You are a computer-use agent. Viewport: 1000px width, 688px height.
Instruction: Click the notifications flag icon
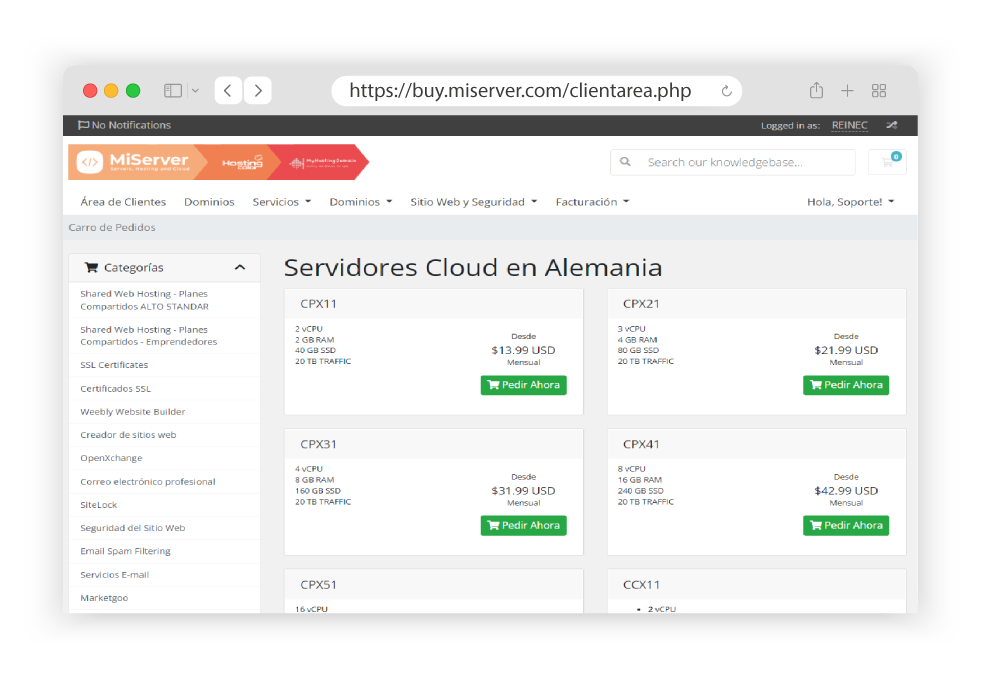pos(84,125)
